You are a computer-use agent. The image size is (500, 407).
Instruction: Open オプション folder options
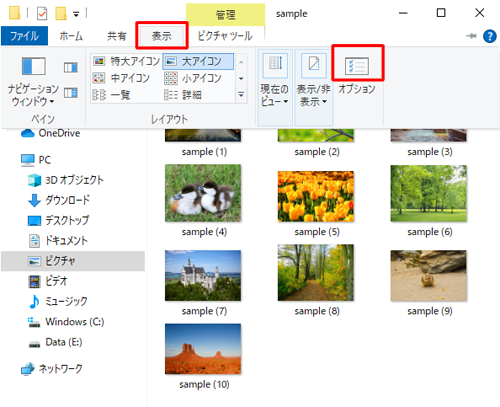(x=357, y=74)
